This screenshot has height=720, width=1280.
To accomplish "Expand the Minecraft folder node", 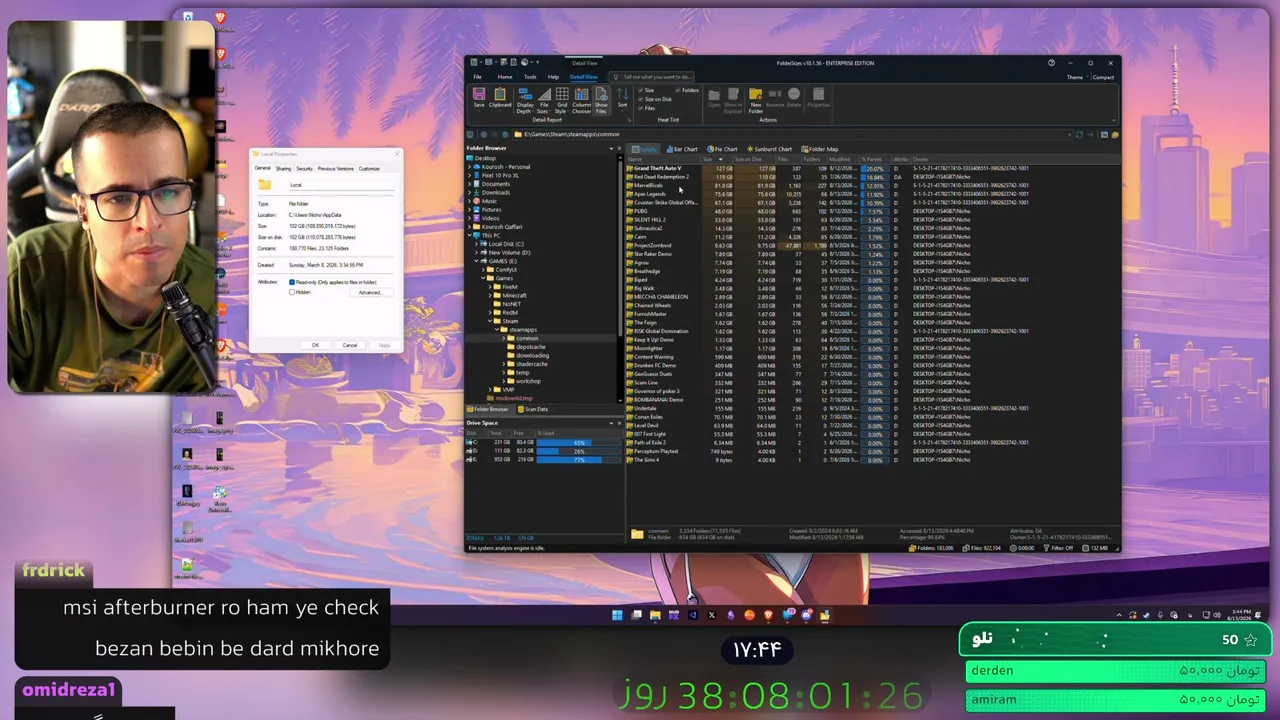I will (x=490, y=296).
